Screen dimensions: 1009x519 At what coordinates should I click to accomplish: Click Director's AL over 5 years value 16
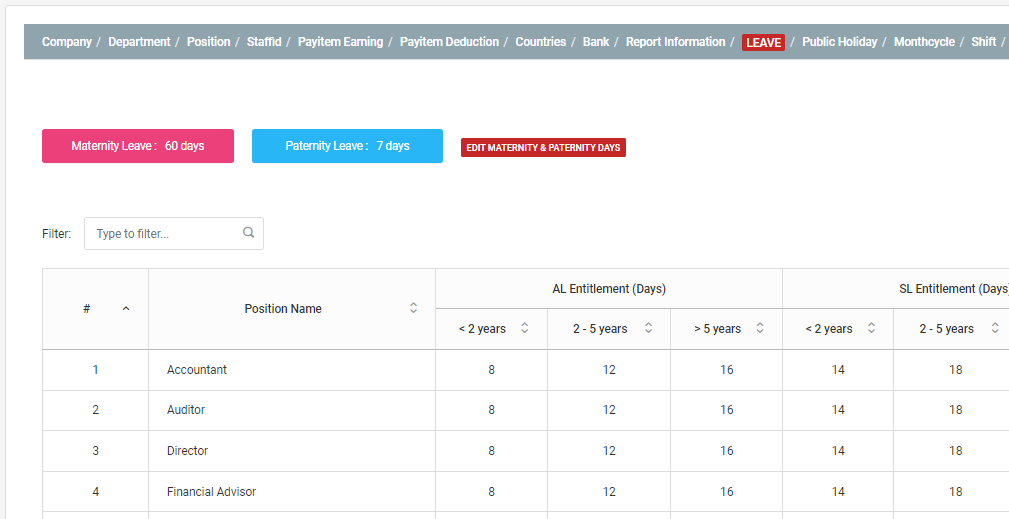point(727,451)
